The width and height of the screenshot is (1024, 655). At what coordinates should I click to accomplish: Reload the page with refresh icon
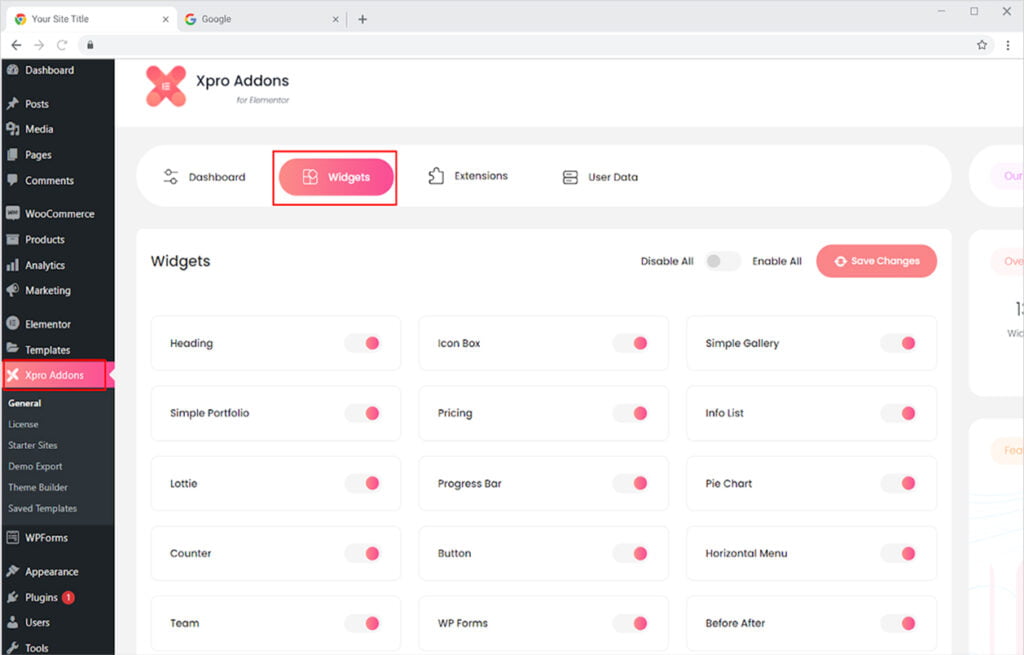62,45
